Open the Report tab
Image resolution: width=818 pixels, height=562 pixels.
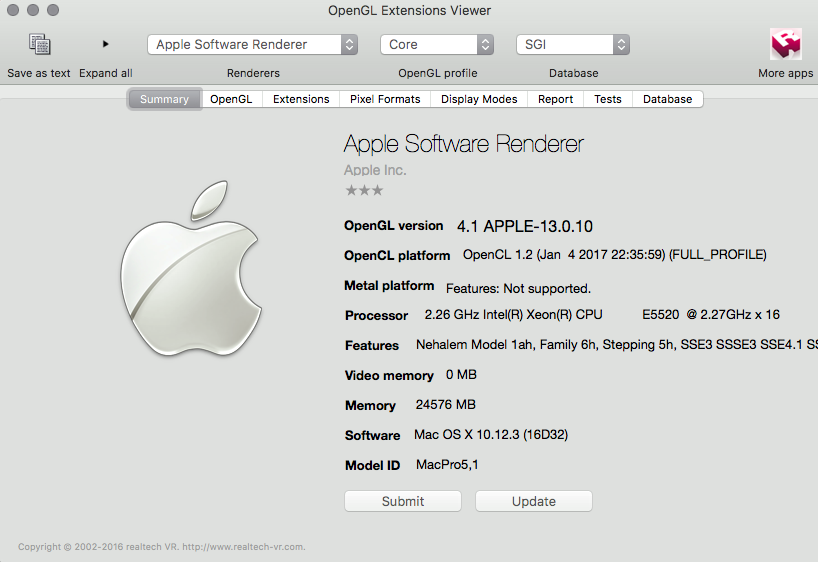pos(556,99)
